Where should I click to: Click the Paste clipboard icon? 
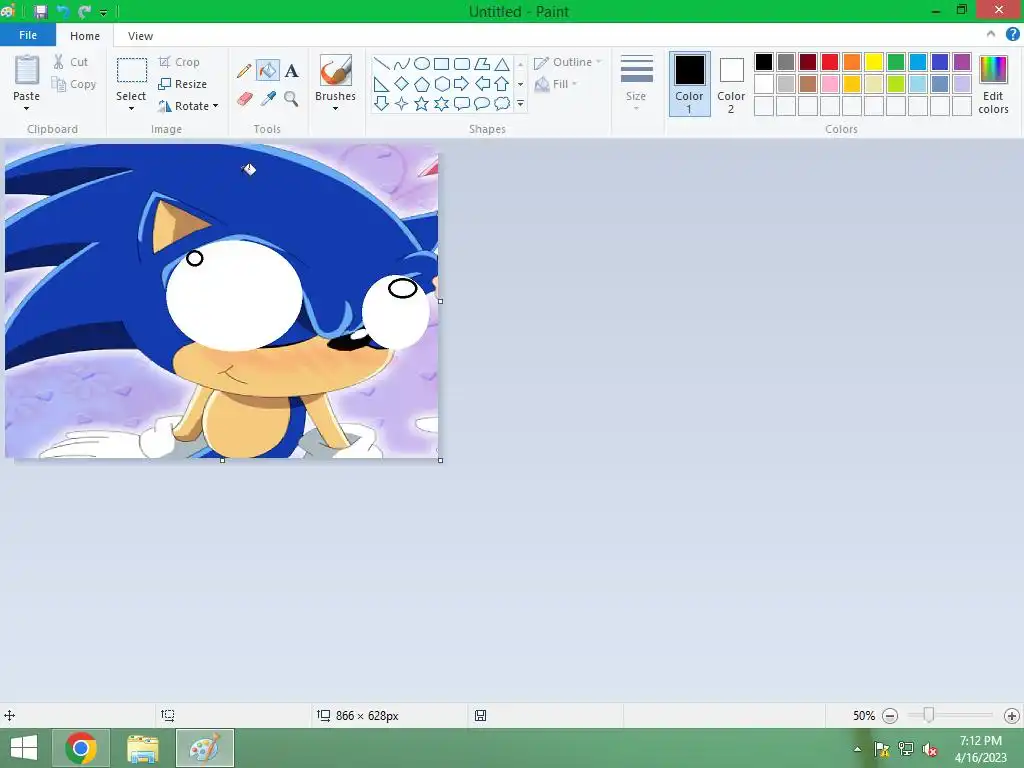27,70
